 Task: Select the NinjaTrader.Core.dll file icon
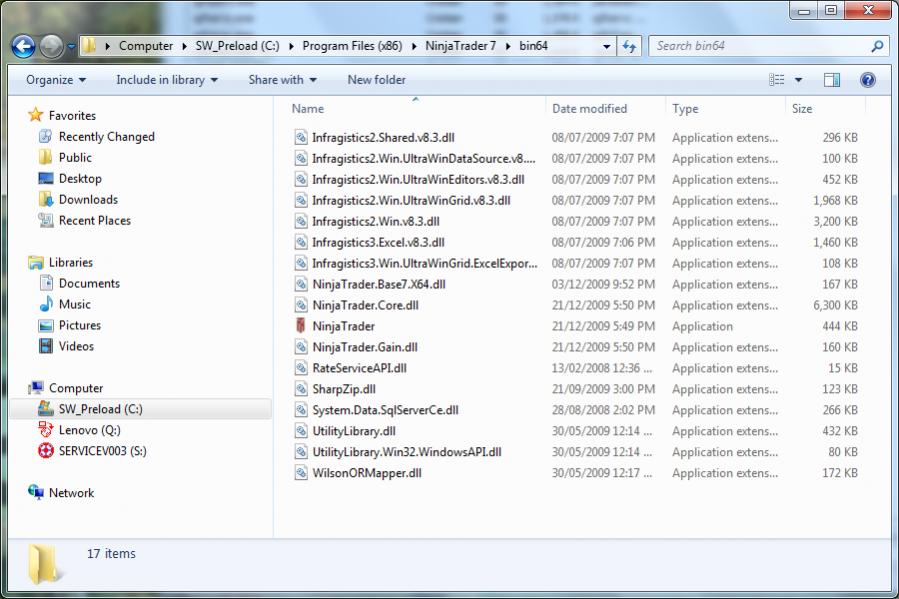pyautogui.click(x=300, y=305)
